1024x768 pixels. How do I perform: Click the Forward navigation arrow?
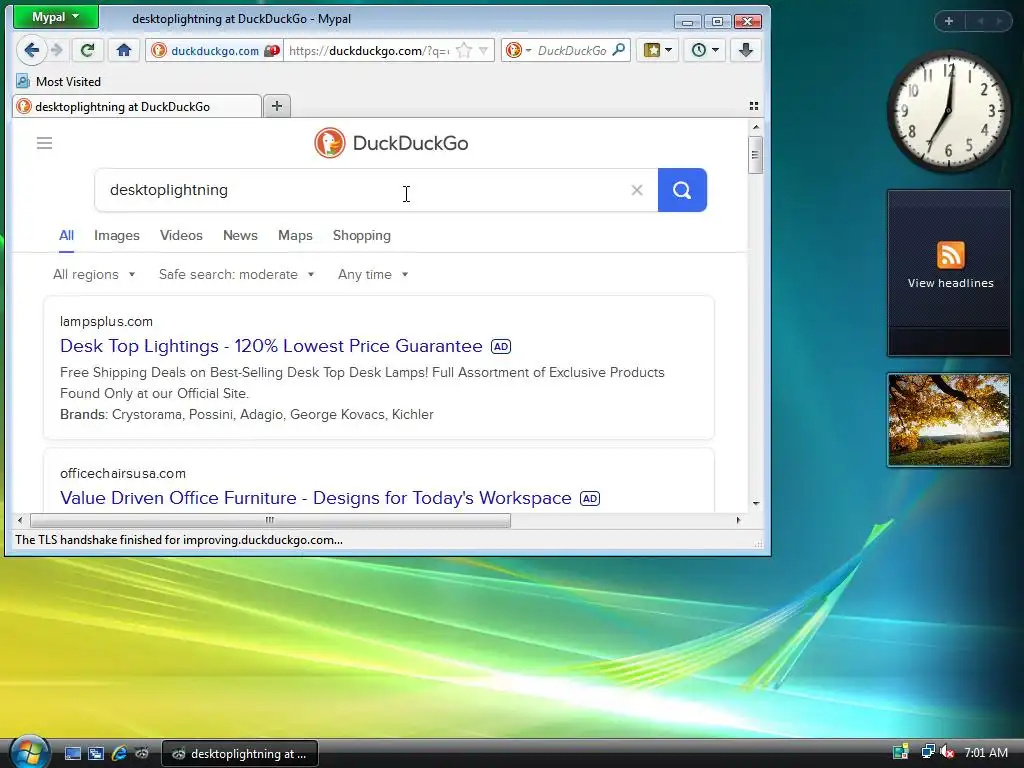tap(57, 50)
